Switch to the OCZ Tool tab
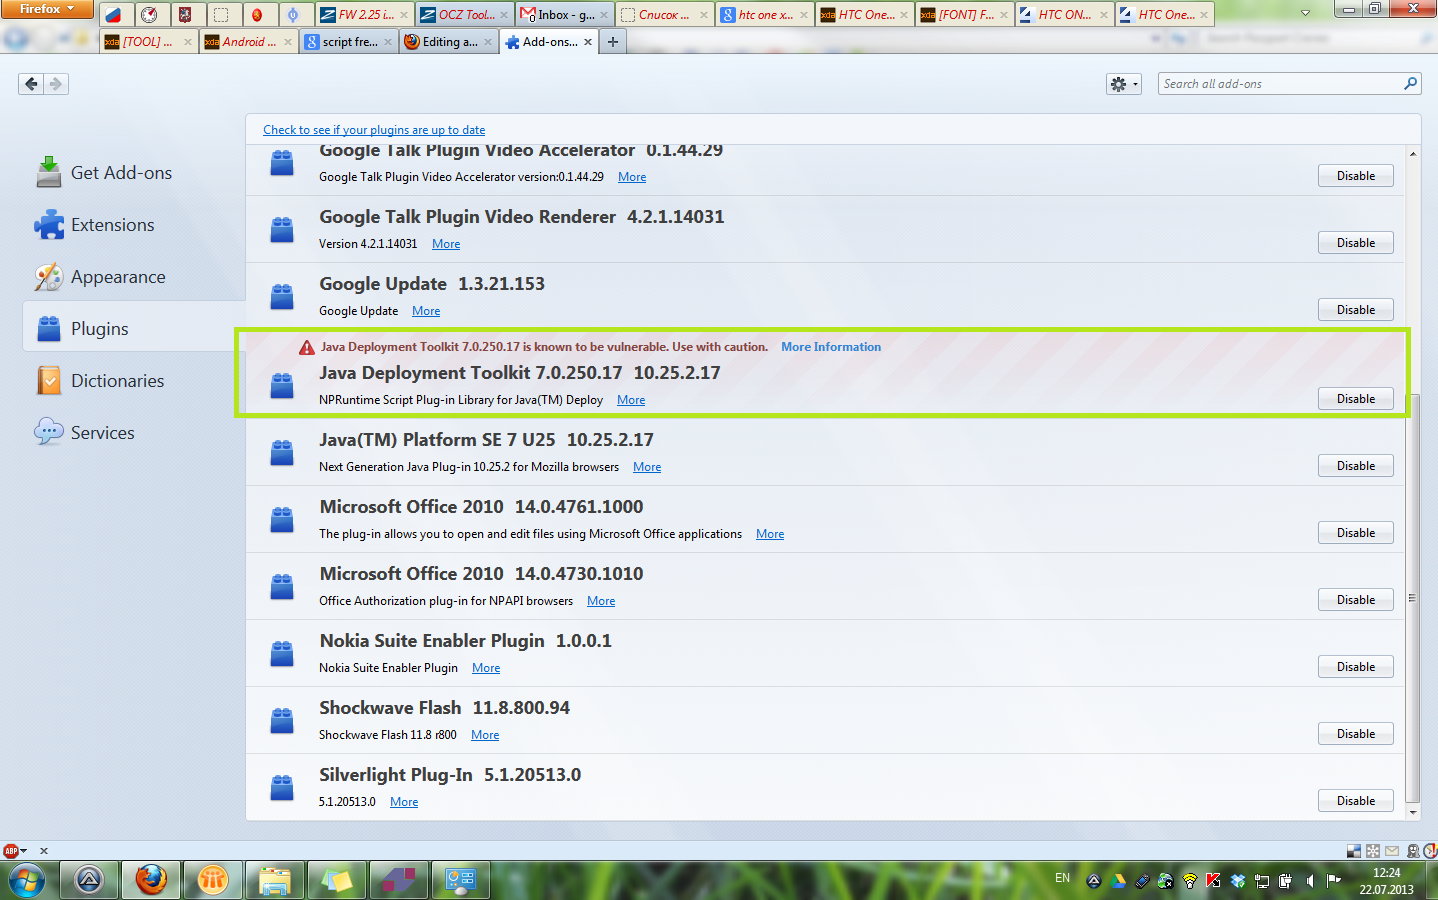Image resolution: width=1438 pixels, height=900 pixels. point(464,14)
